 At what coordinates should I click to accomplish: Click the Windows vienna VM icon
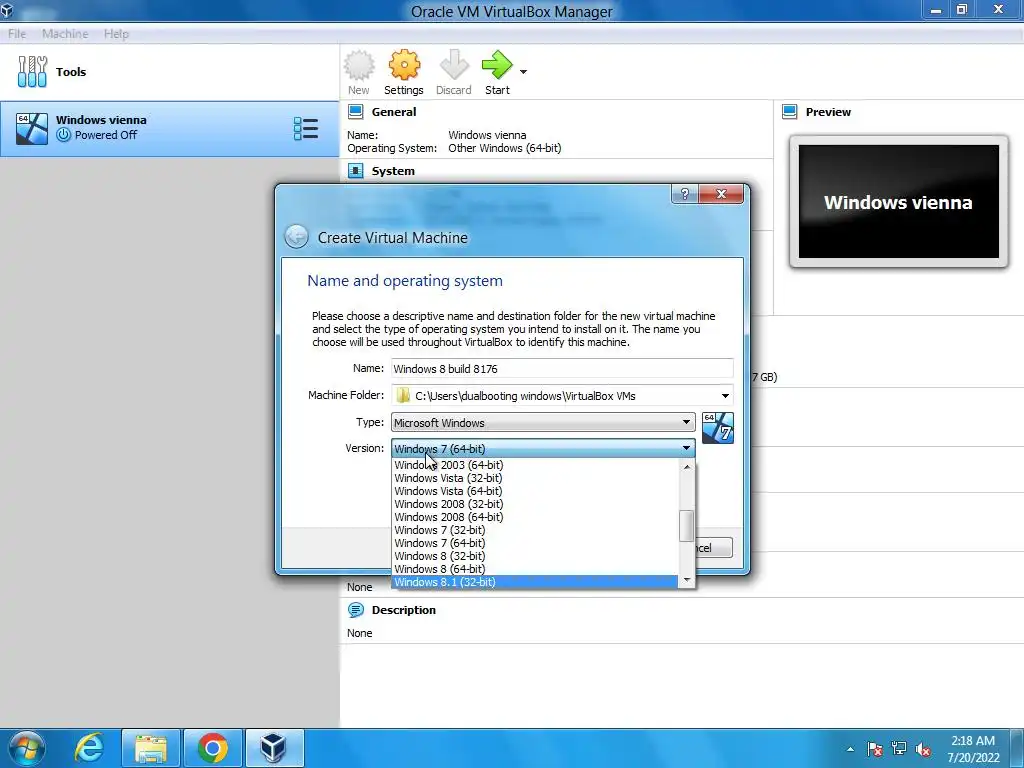[32, 128]
